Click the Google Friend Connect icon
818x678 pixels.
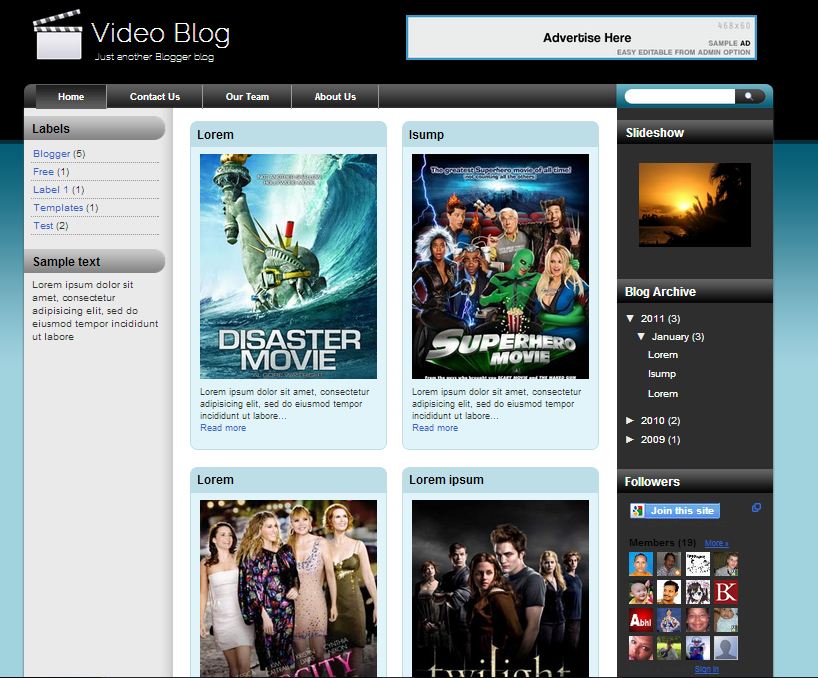click(637, 511)
